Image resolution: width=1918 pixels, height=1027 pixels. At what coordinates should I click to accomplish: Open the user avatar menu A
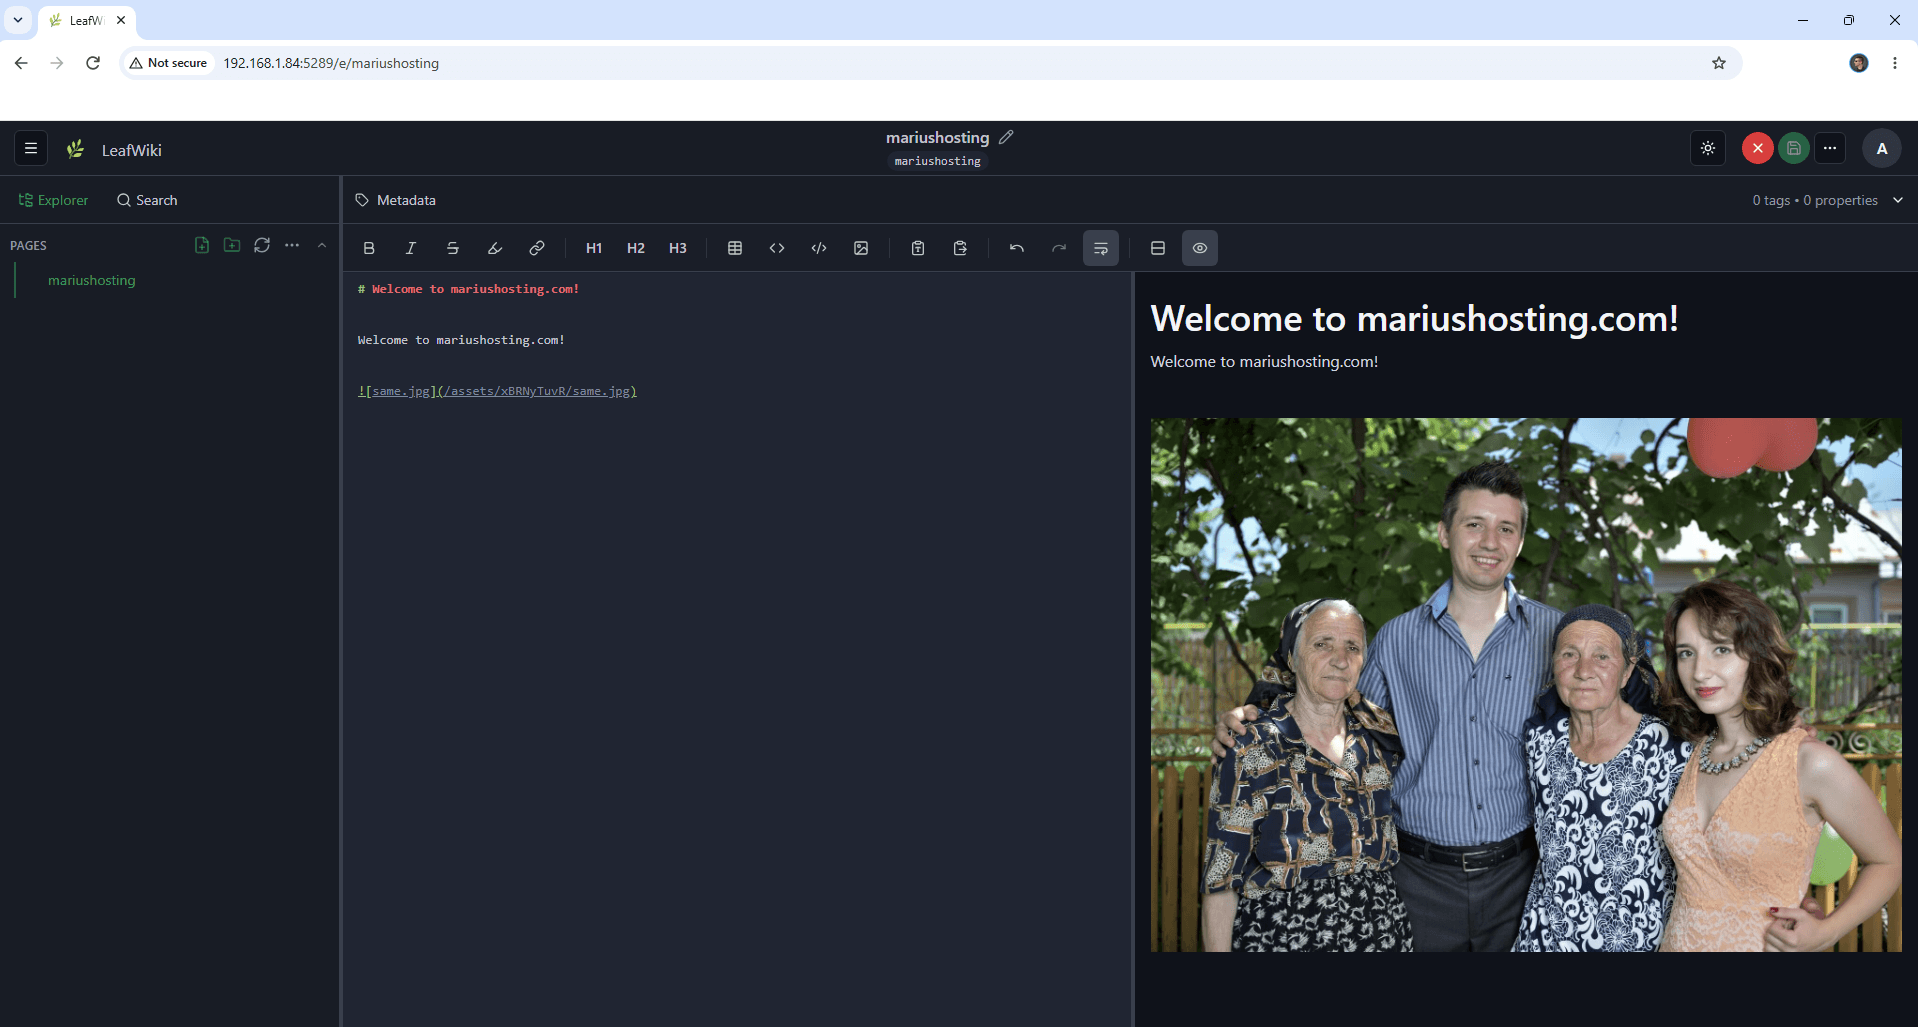(1882, 149)
